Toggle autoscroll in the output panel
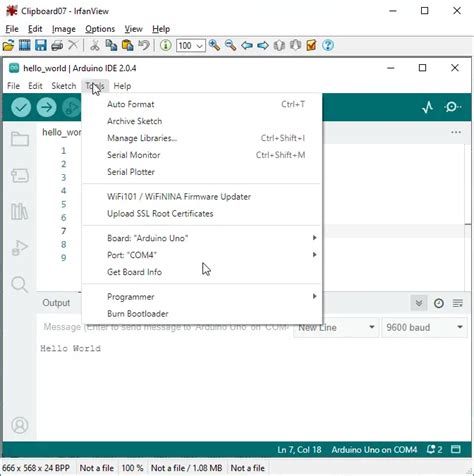 [x=419, y=303]
